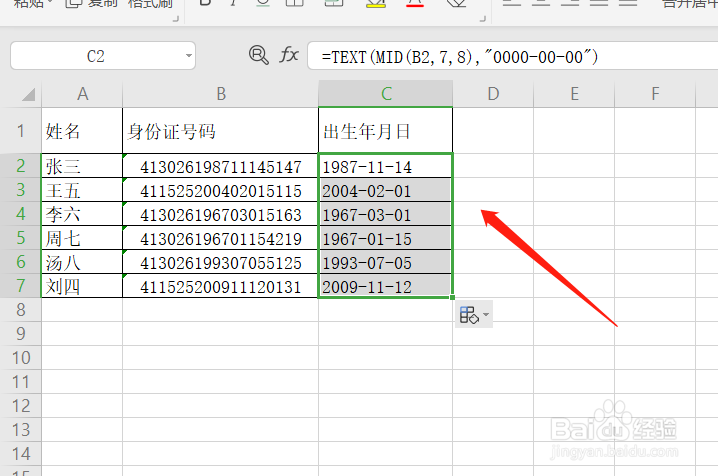The width and height of the screenshot is (718, 476).
Task: Click ID cell 413026198711145147
Action: (x=221, y=166)
